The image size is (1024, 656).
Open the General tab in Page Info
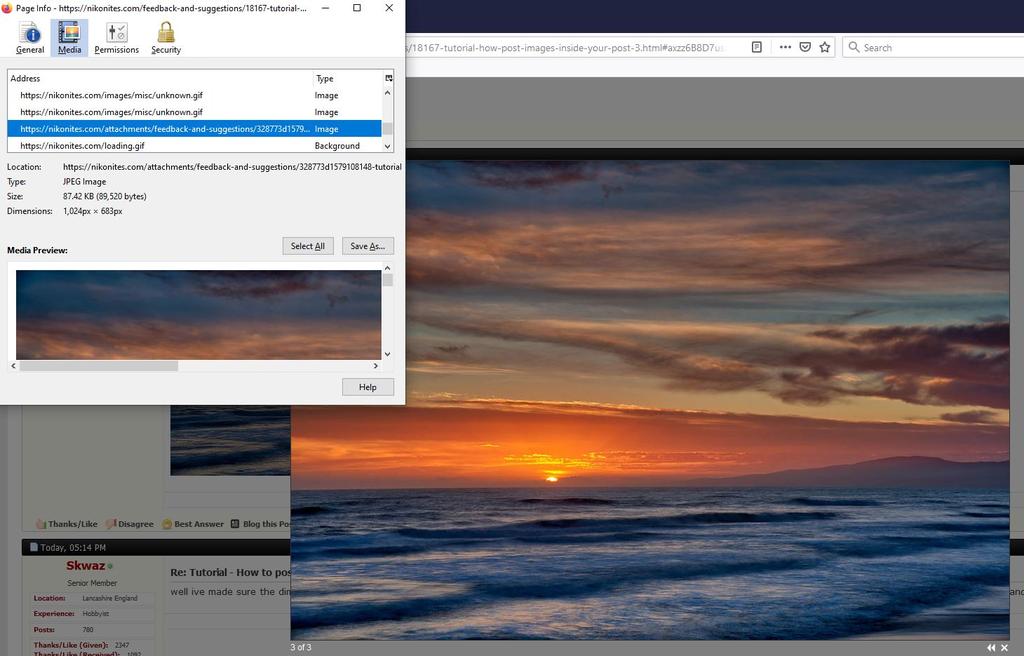click(x=30, y=38)
